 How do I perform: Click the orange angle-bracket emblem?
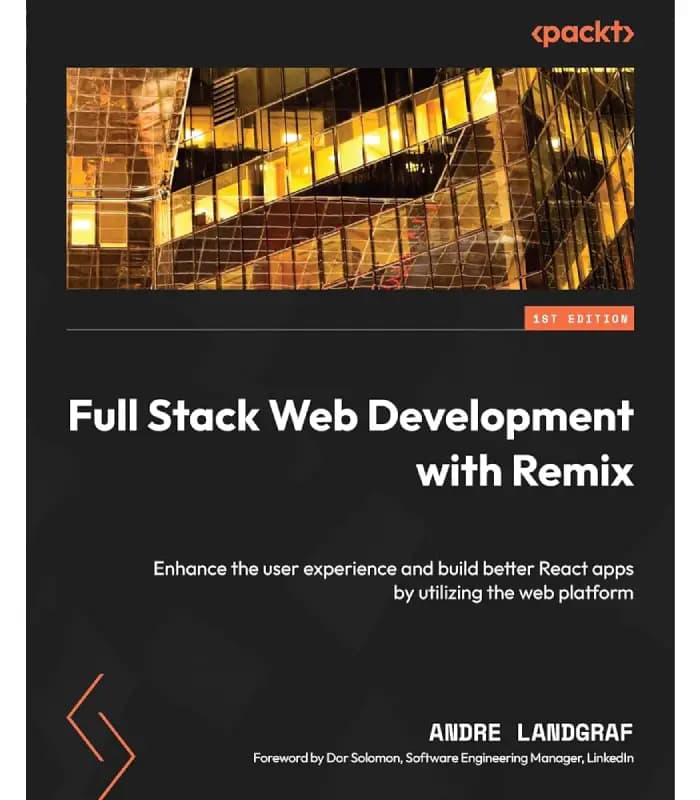click(101, 736)
